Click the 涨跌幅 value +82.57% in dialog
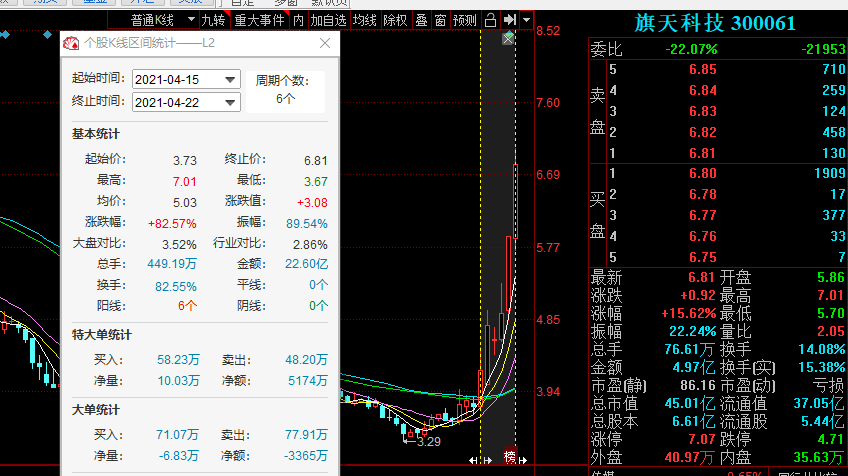The width and height of the screenshot is (848, 476). pyautogui.click(x=172, y=223)
